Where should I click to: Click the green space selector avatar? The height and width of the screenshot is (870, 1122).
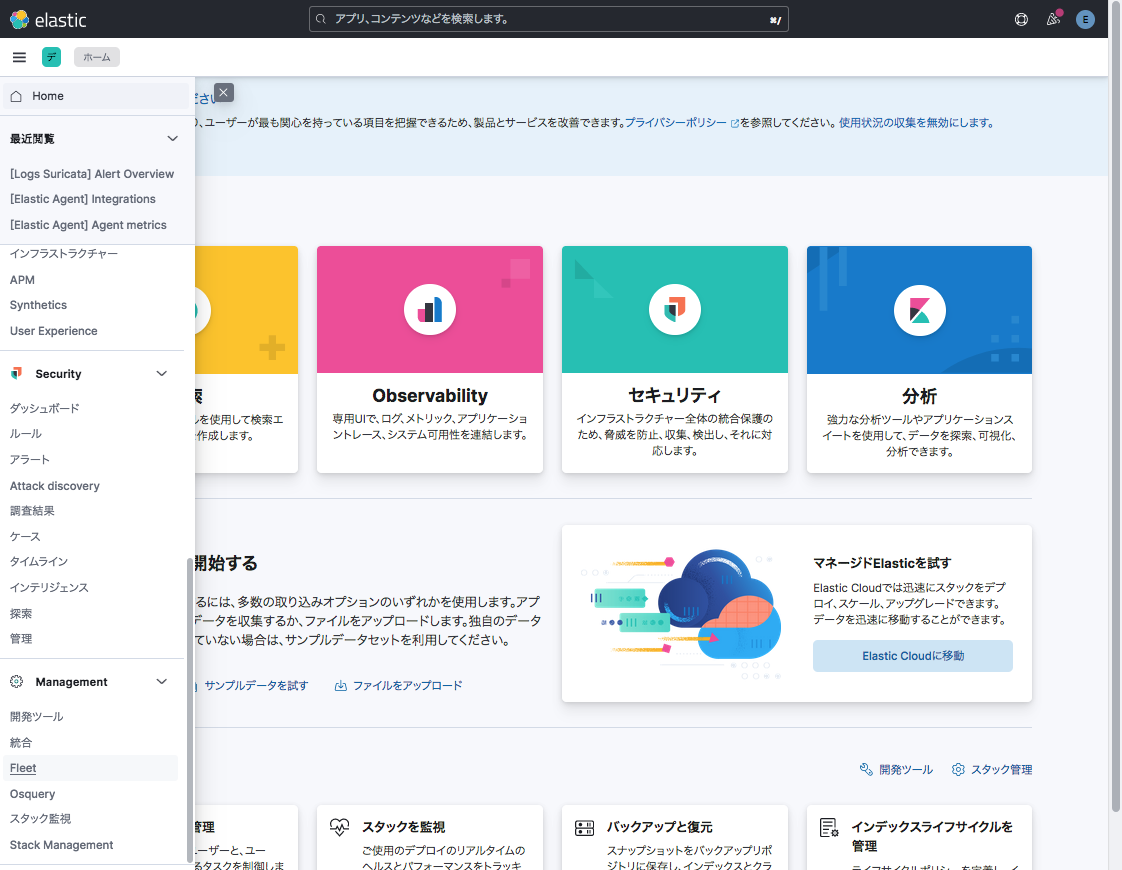51,57
